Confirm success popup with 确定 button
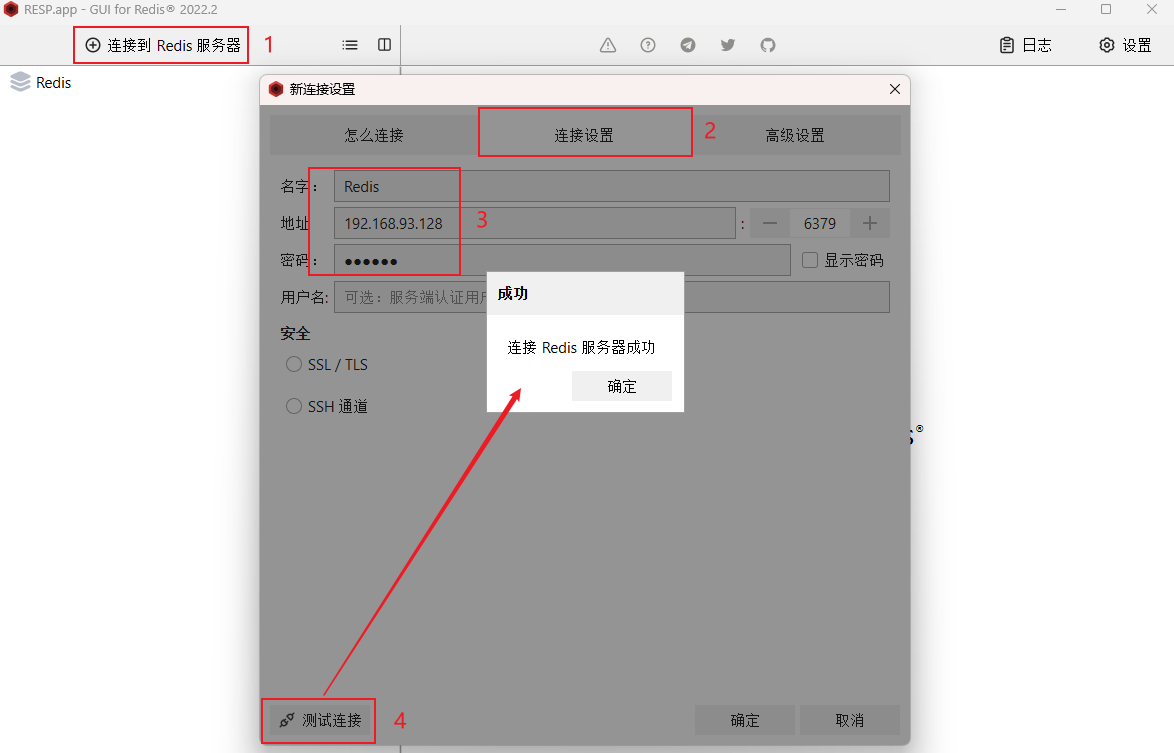Viewport: 1174px width, 753px height. pyautogui.click(x=621, y=386)
